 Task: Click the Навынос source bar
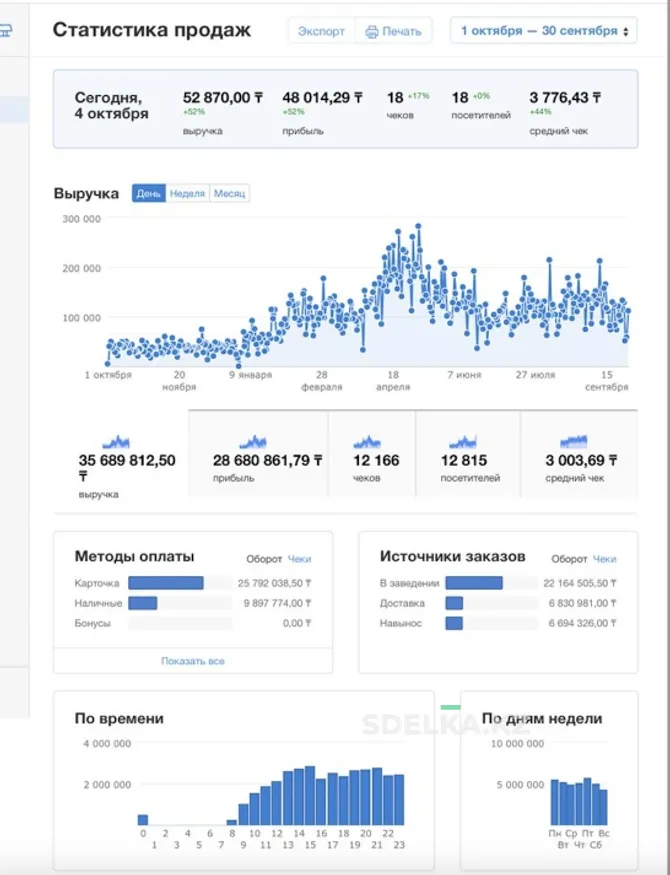coord(454,623)
